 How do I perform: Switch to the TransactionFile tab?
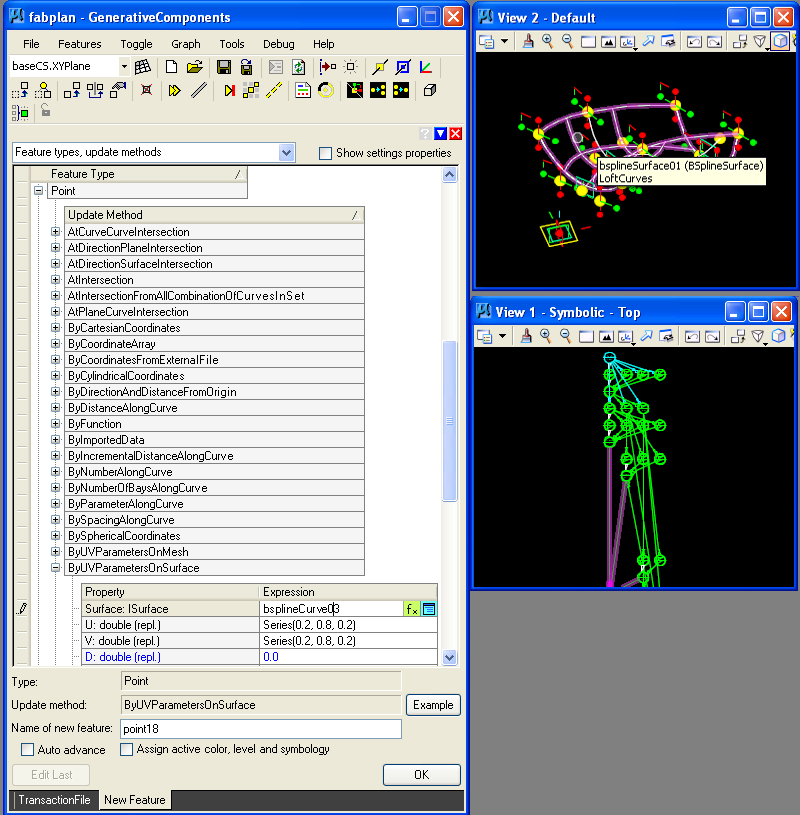pos(54,799)
